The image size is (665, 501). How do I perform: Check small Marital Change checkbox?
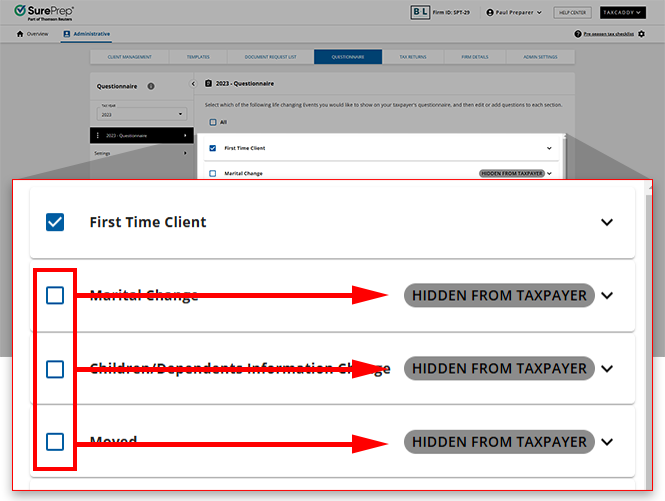[213, 173]
